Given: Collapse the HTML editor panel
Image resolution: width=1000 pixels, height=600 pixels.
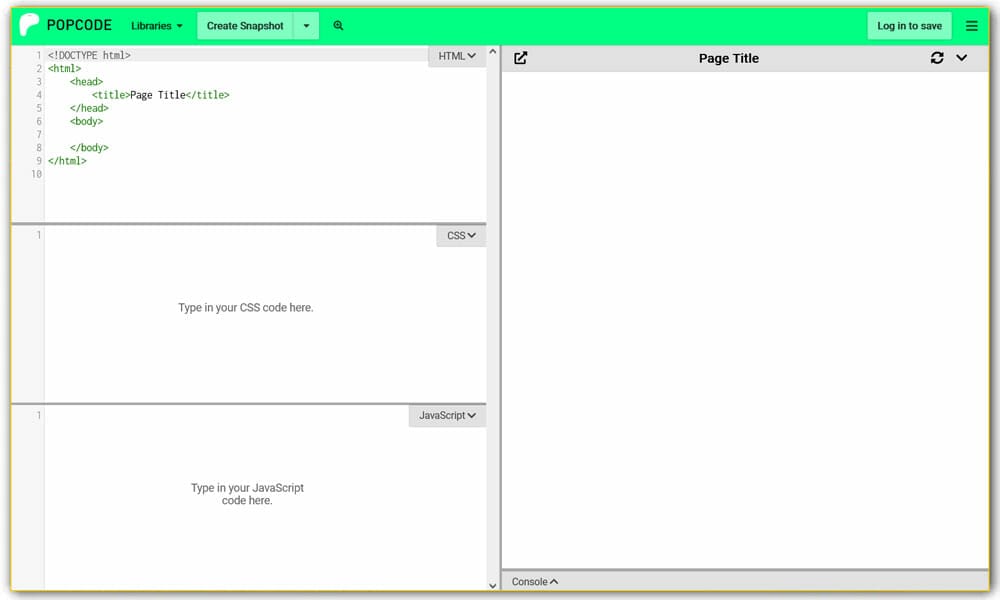Looking at the screenshot, I should [x=457, y=57].
